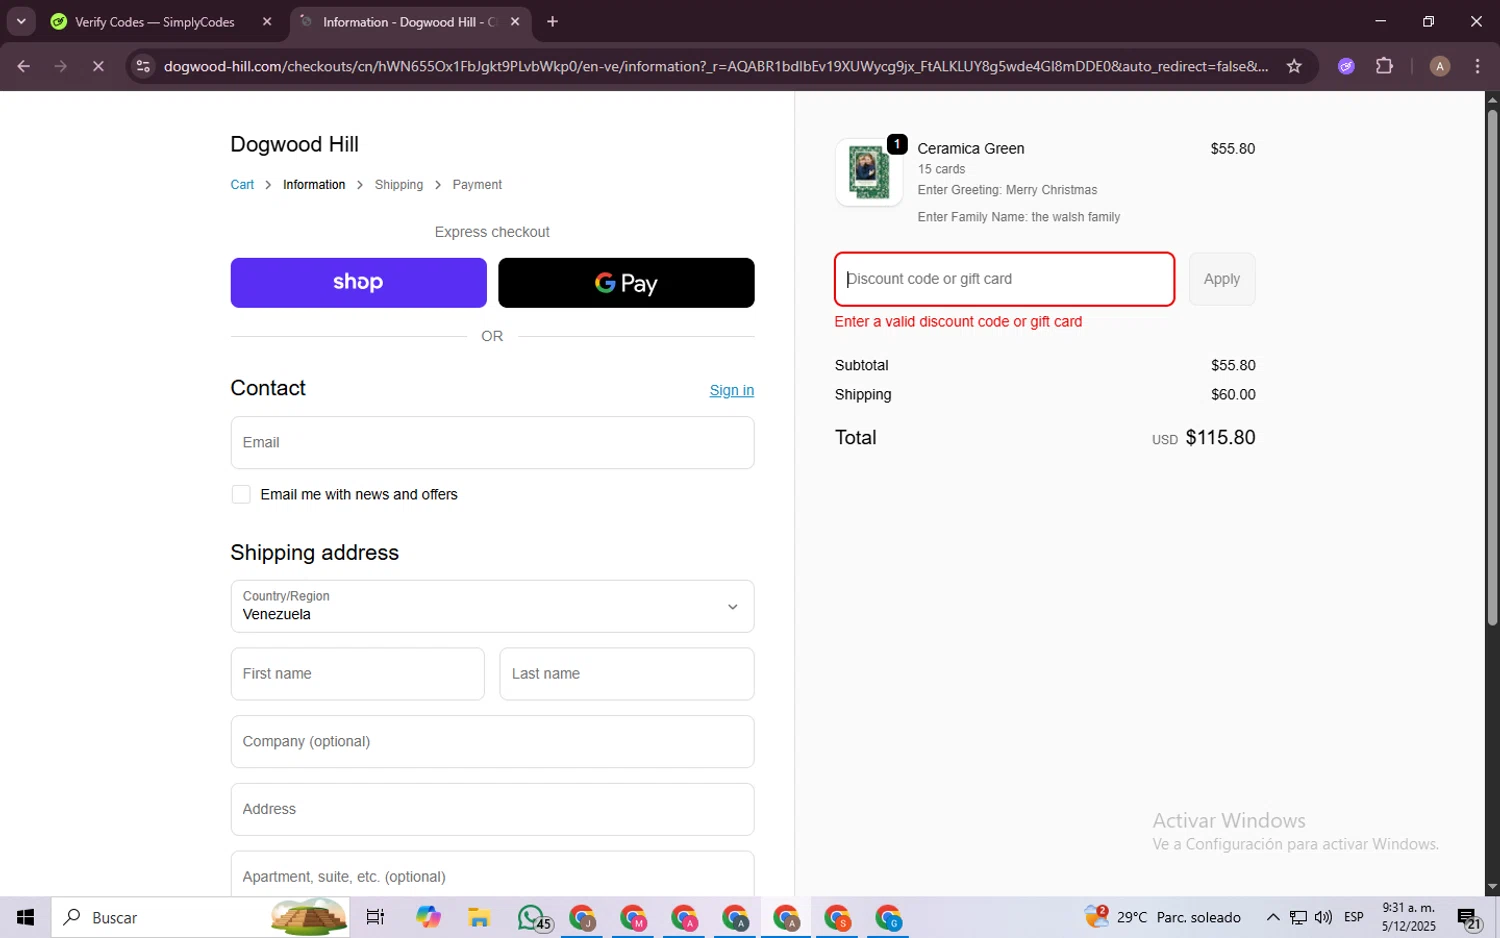Focus the Company (optional) field
Viewport: 1500px width, 938px height.
pyautogui.click(x=492, y=741)
